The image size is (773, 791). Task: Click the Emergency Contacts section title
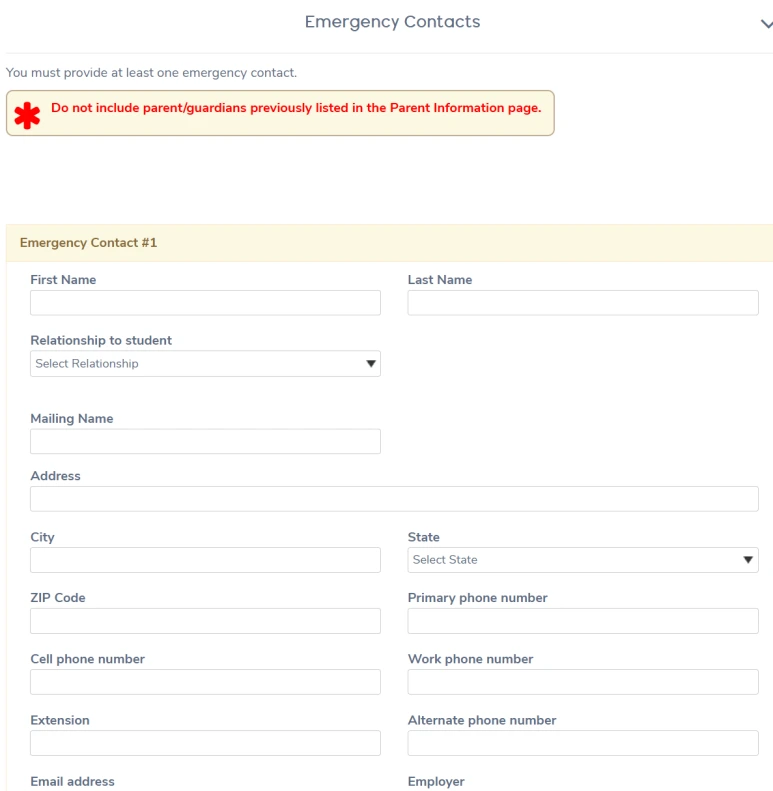tap(392, 22)
